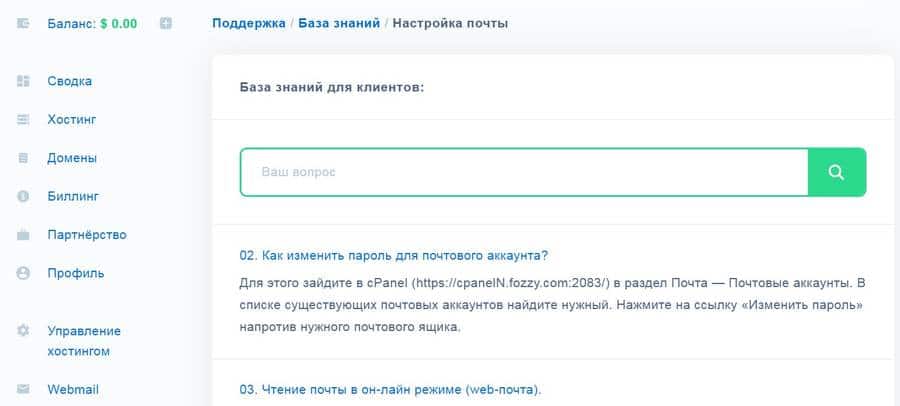This screenshot has width=900, height=406.
Task: Click the Профиль user icon
Action: tap(23, 273)
